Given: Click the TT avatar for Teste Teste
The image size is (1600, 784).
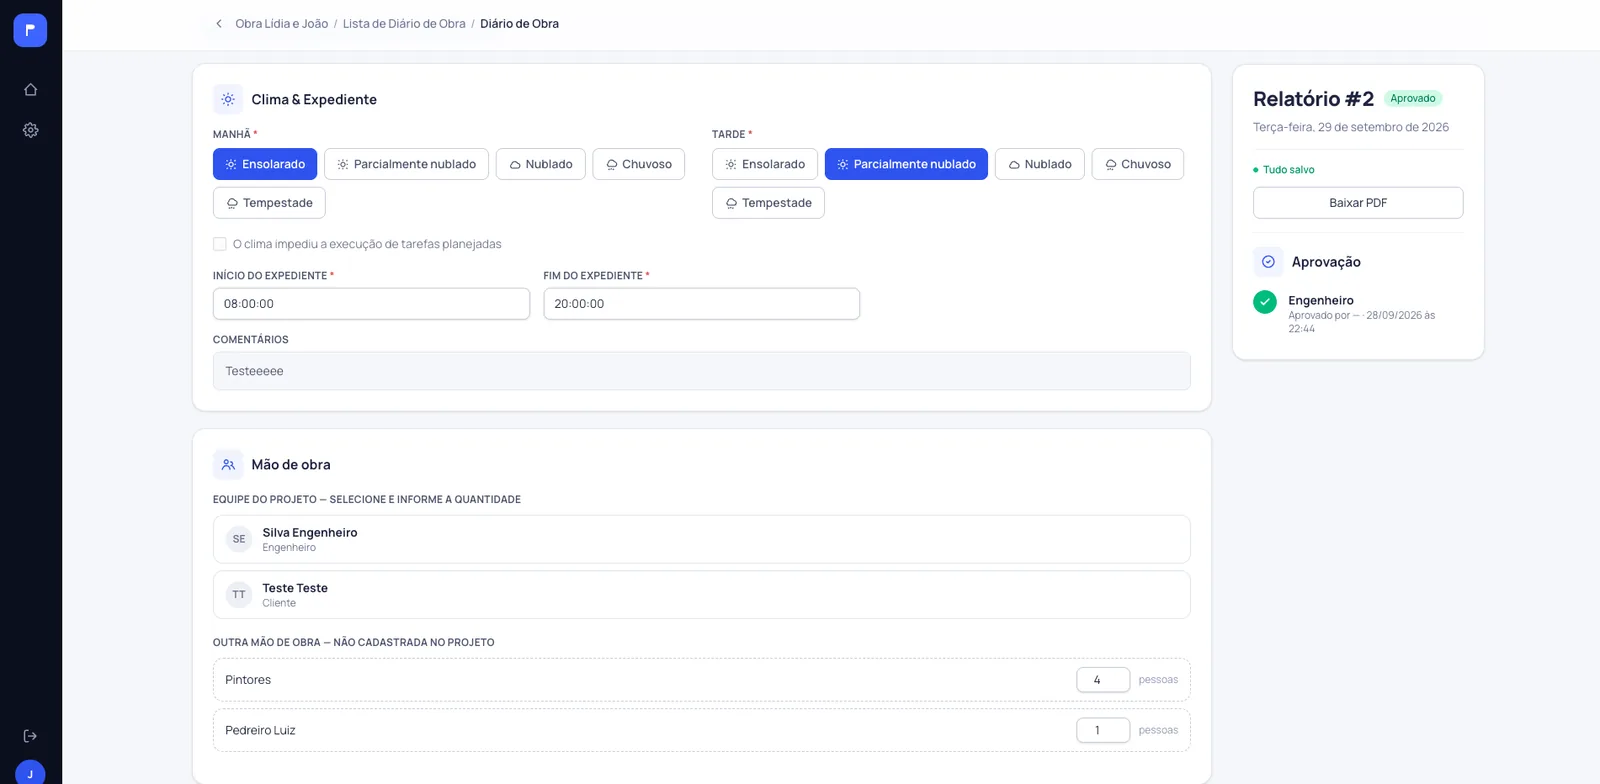Looking at the screenshot, I should [x=239, y=595].
